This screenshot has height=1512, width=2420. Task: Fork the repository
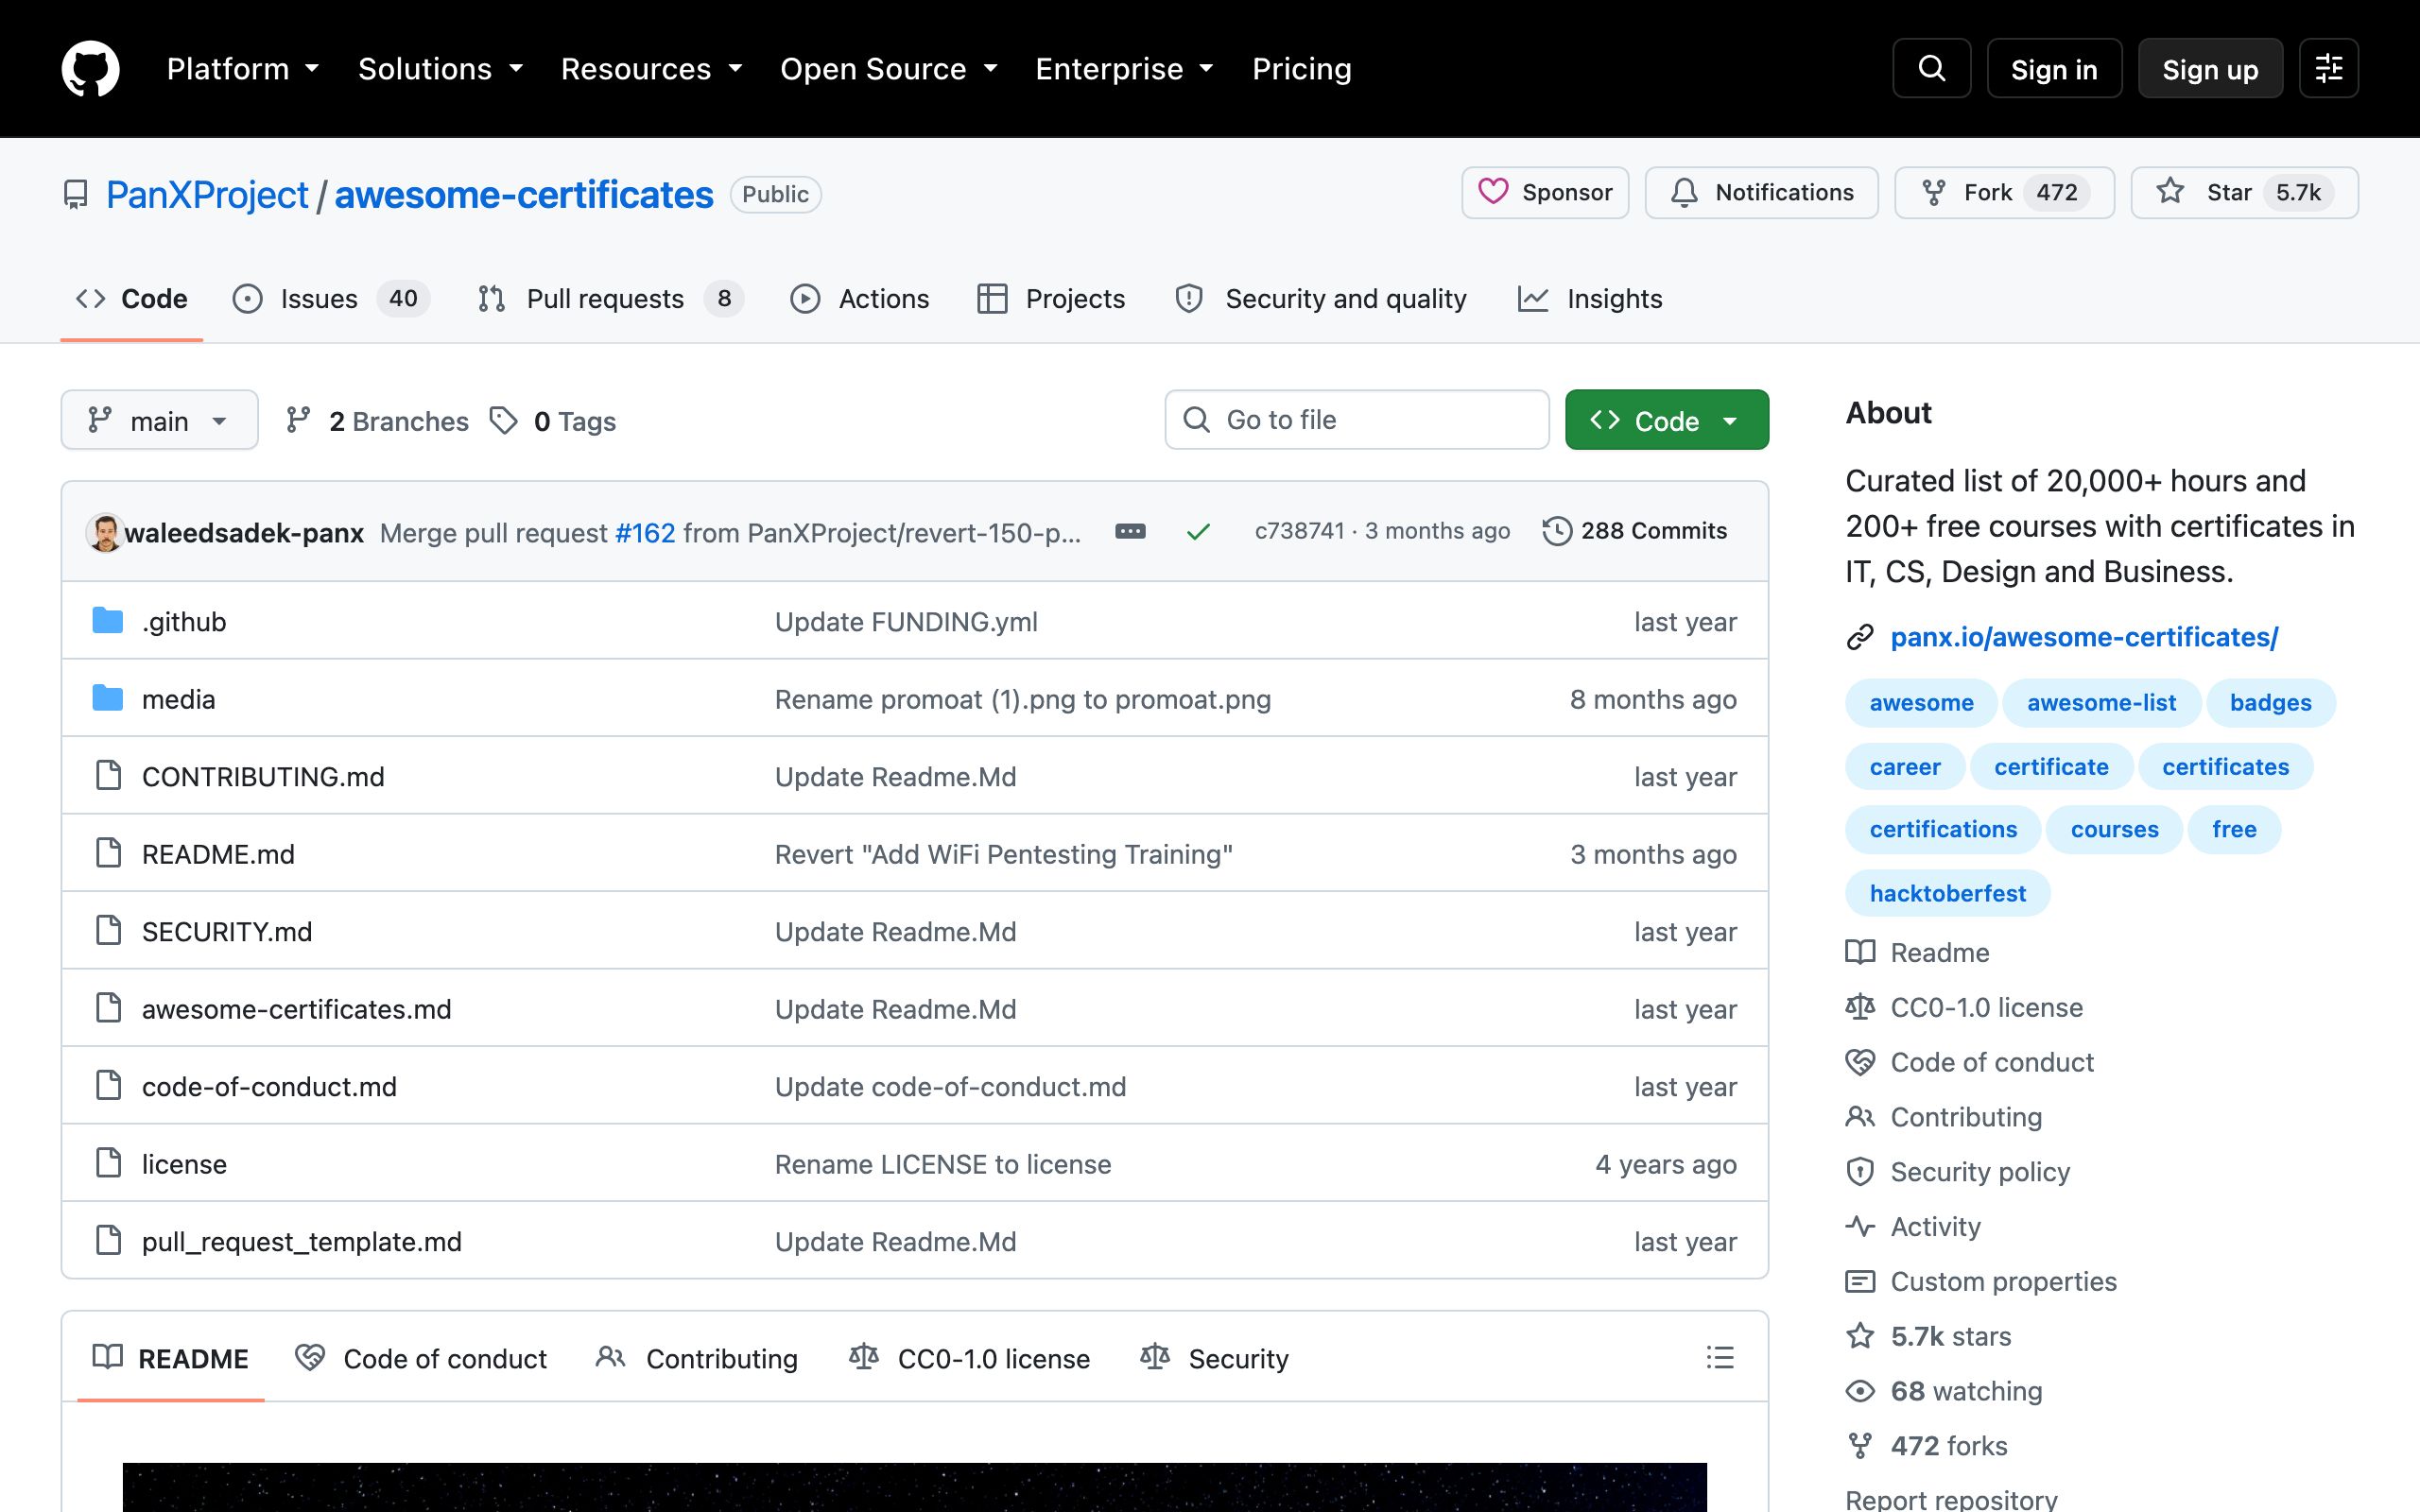pos(2004,192)
